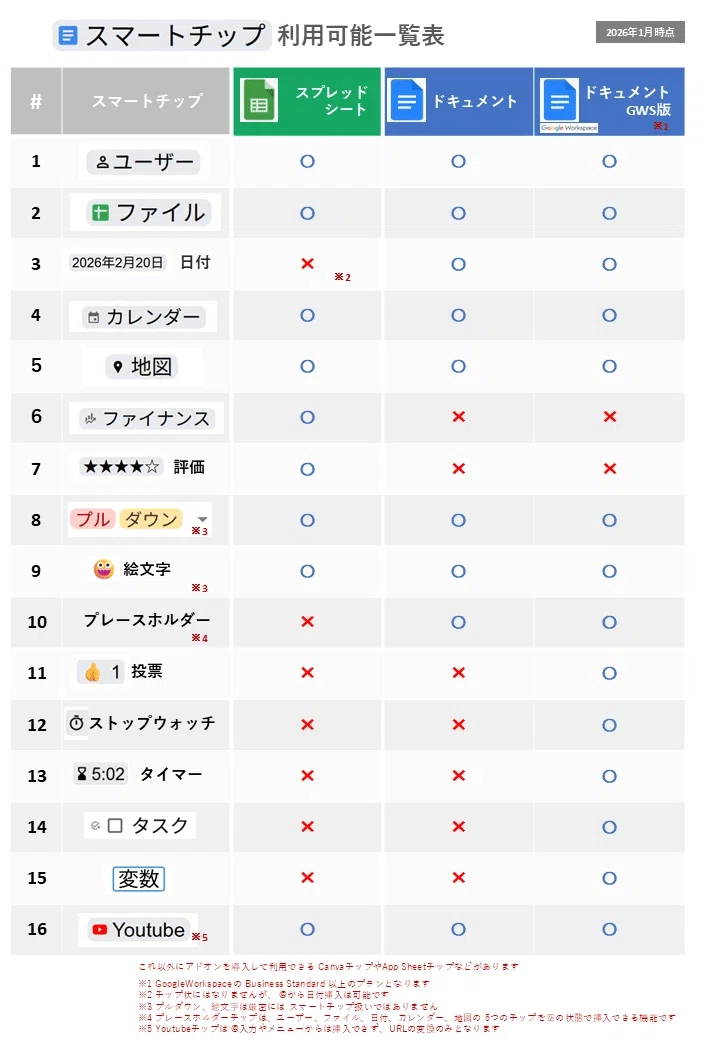
Task: Click the Google Workspace Docs icon in GWS版 header
Action: point(560,101)
